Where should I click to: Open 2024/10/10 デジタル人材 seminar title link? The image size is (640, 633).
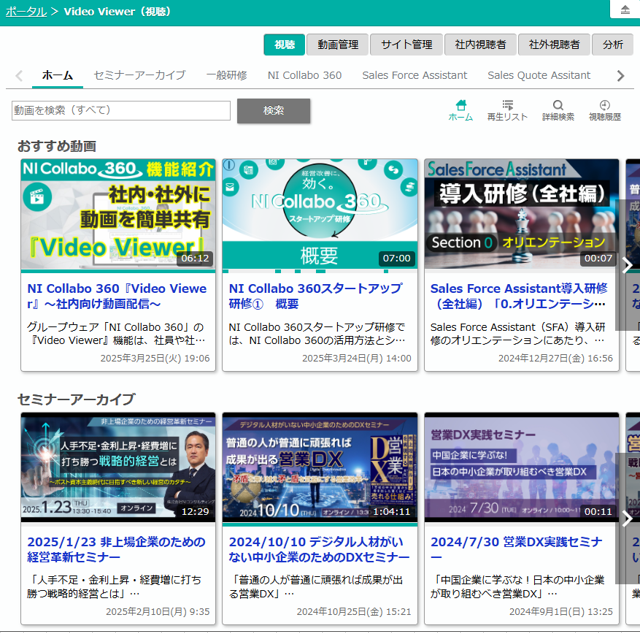coord(319,549)
